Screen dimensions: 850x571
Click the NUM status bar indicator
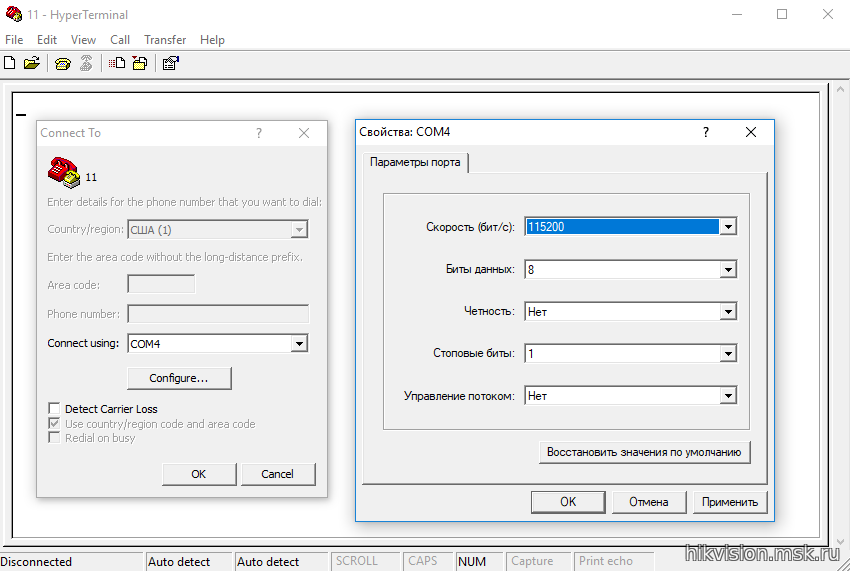coord(472,561)
